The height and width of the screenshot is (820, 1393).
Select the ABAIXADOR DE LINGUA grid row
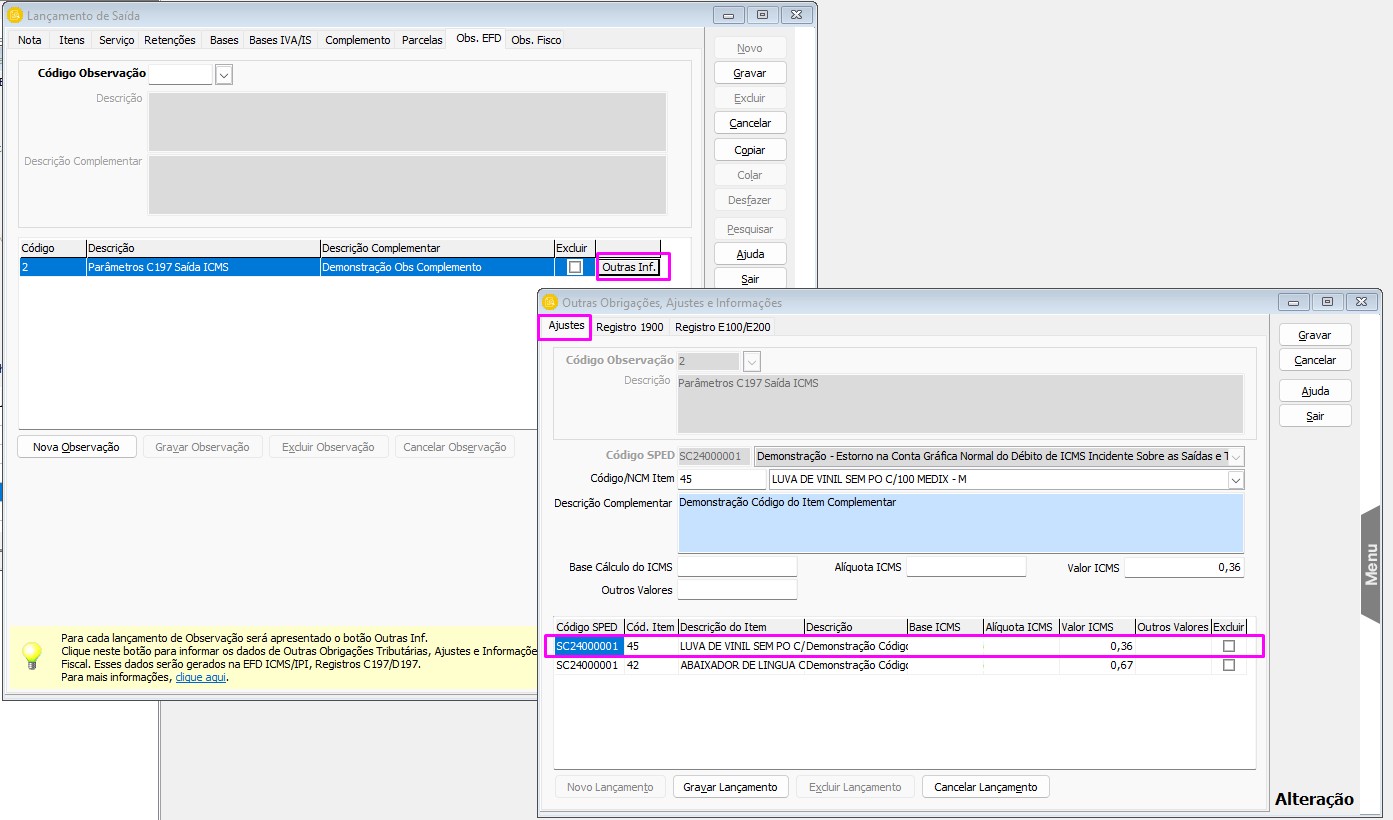pyautogui.click(x=740, y=665)
